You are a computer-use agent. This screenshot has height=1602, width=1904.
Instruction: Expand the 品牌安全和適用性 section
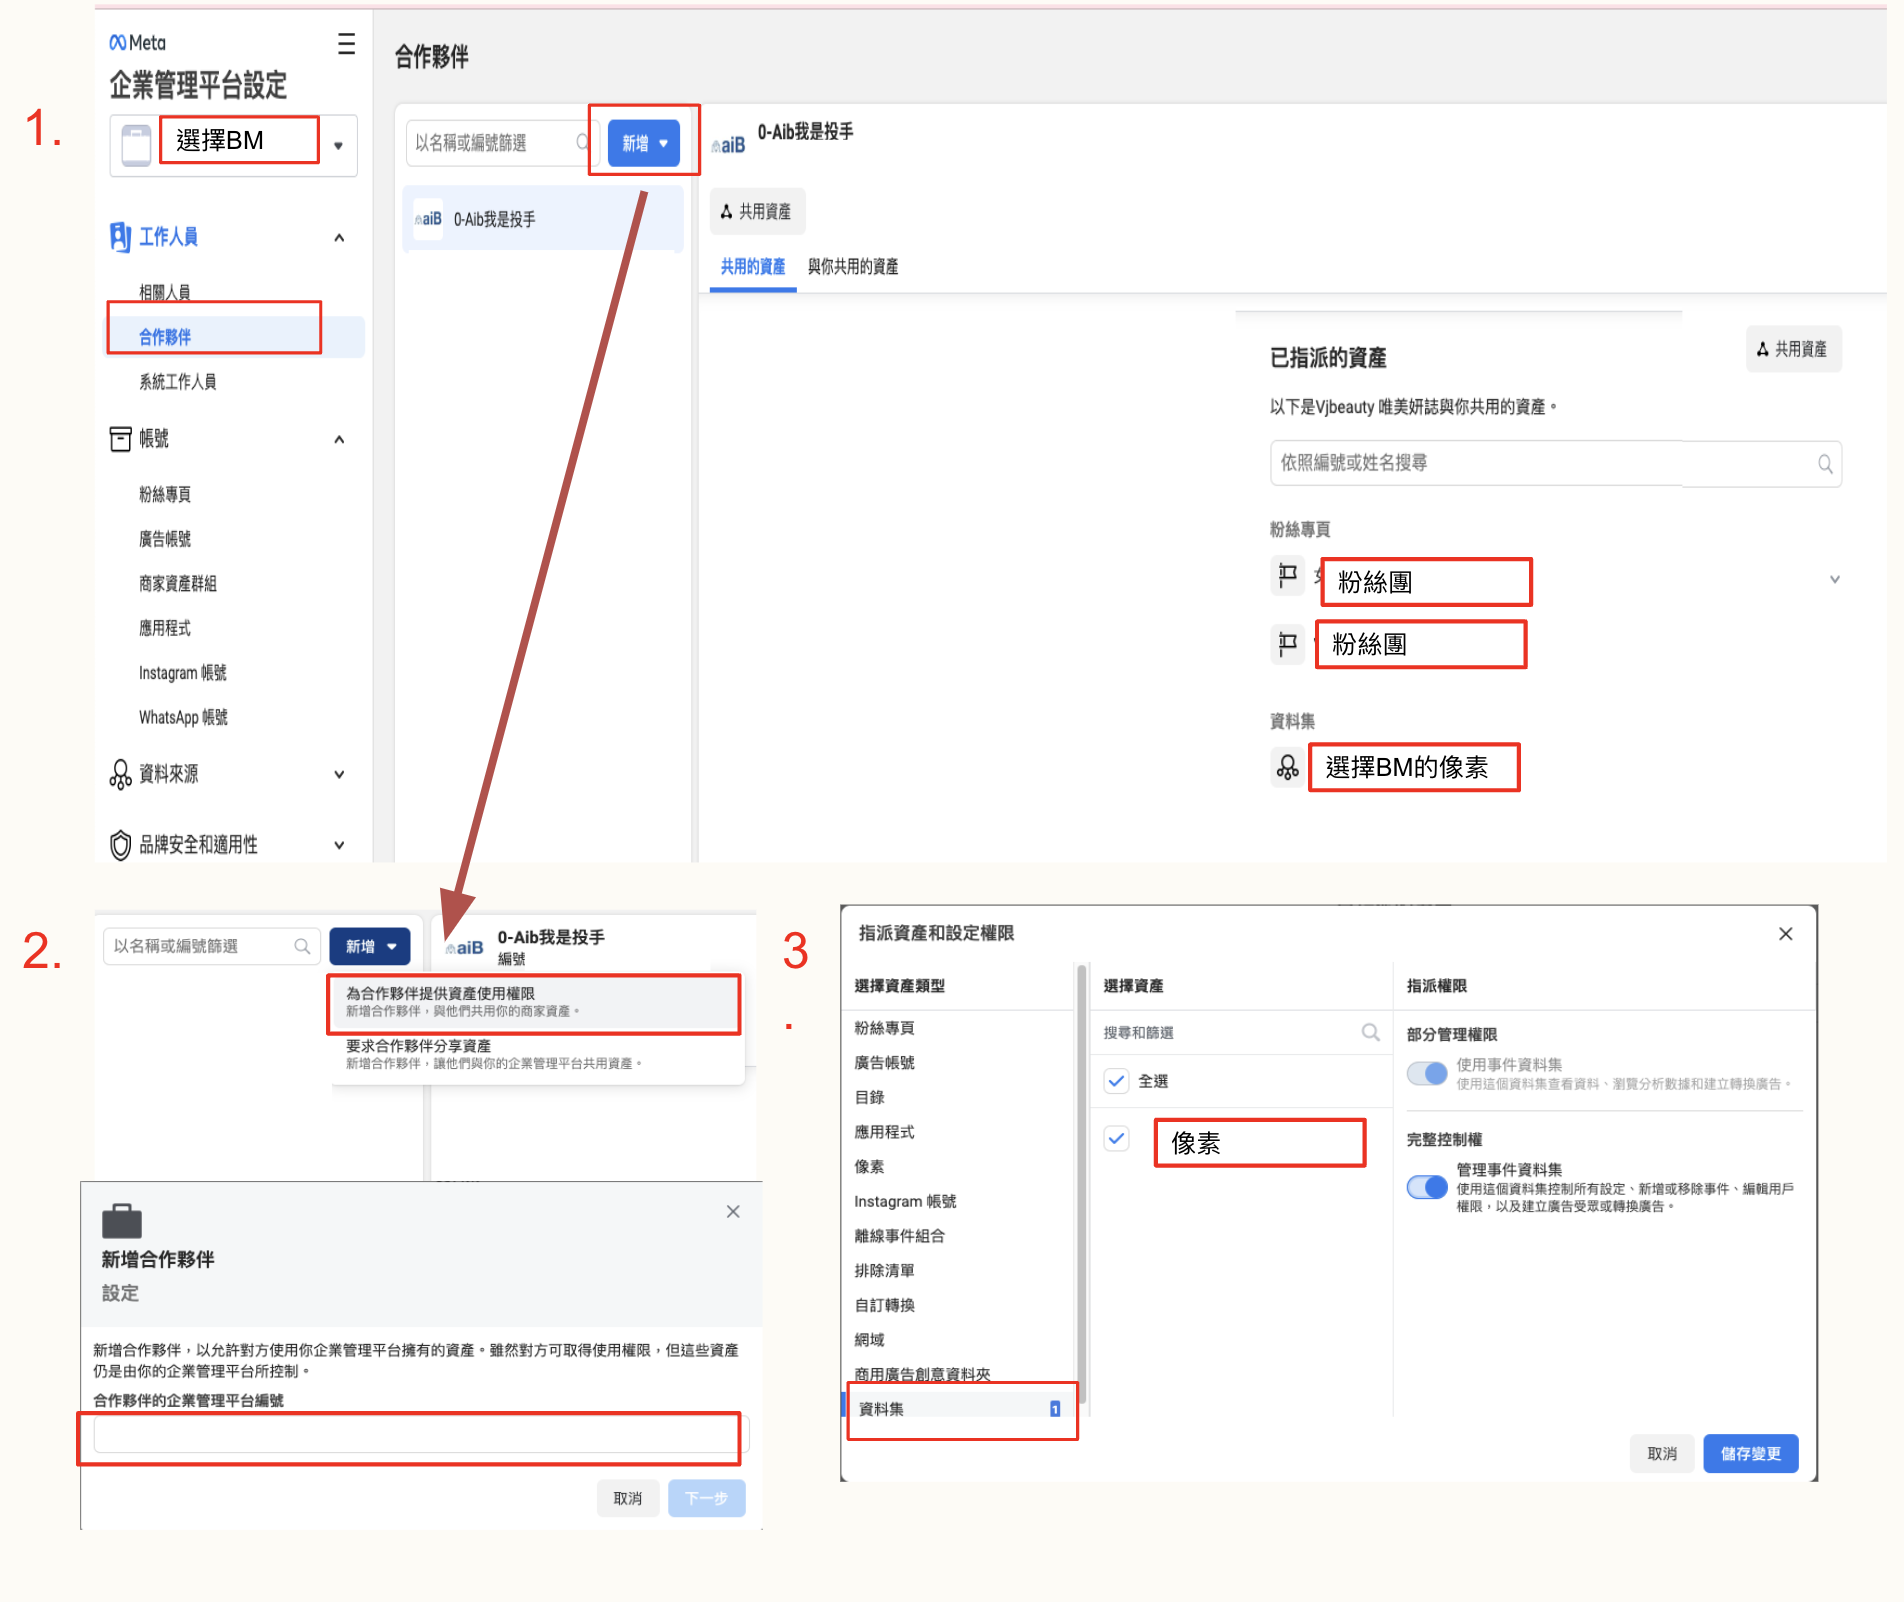pyautogui.click(x=339, y=845)
